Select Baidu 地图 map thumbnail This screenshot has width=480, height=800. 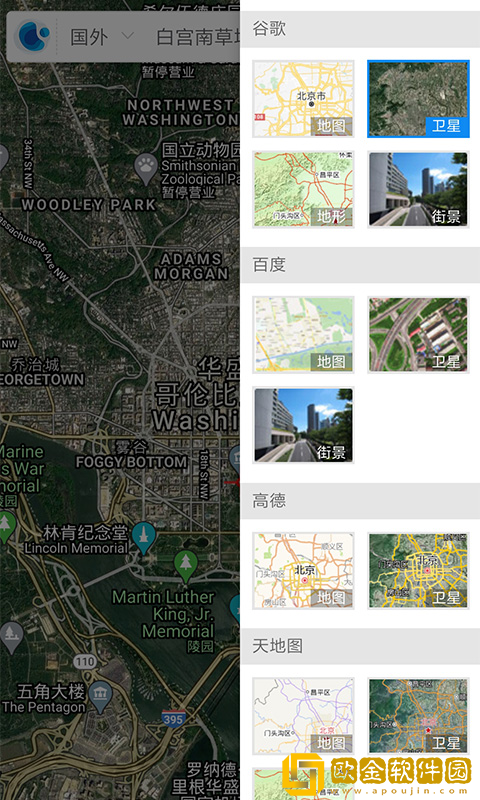[304, 335]
